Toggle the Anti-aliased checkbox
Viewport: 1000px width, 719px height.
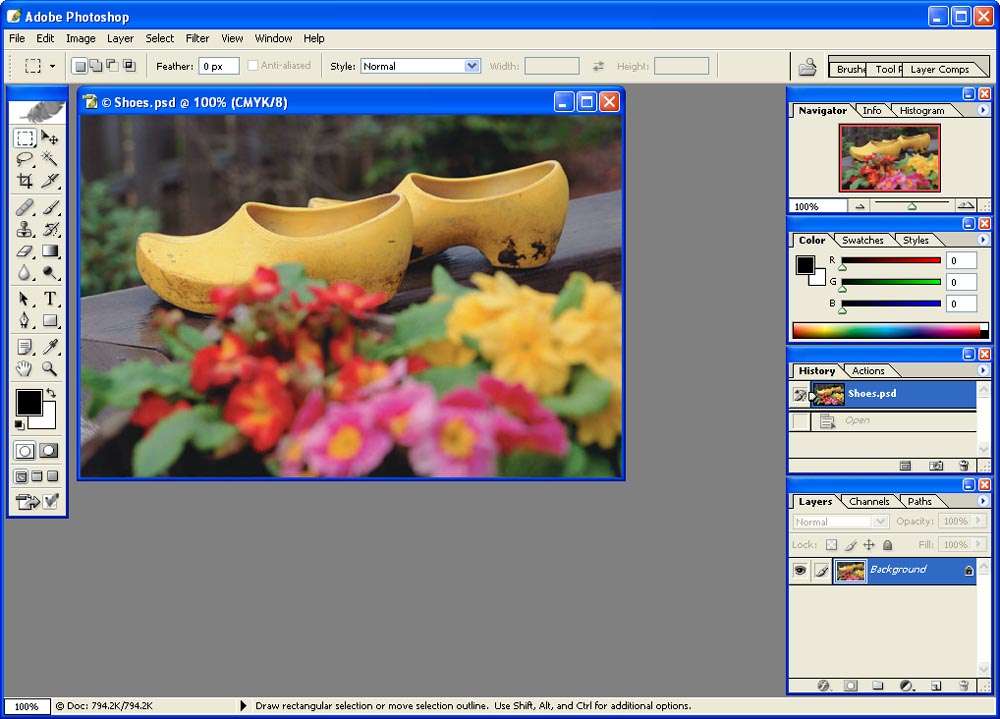[x=253, y=66]
